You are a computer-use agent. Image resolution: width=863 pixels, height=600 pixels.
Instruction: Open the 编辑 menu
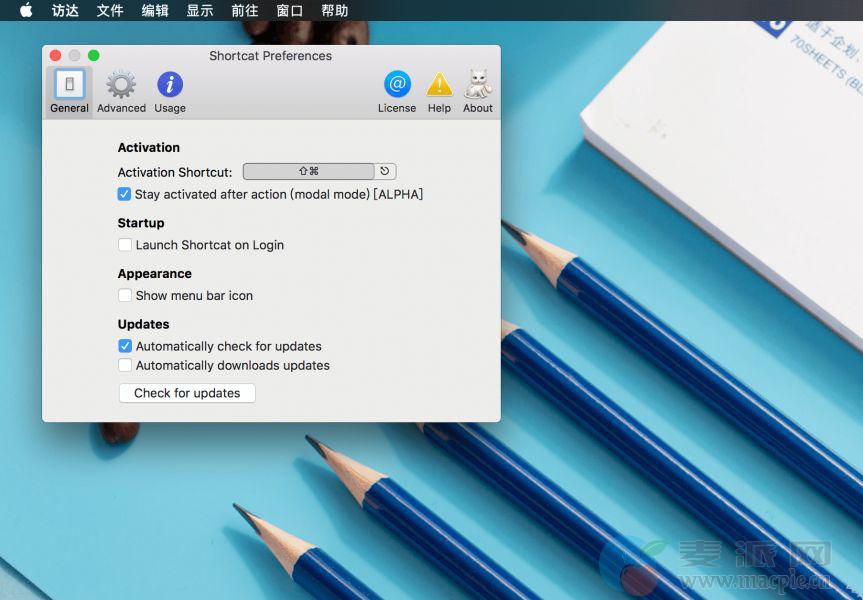coord(155,11)
